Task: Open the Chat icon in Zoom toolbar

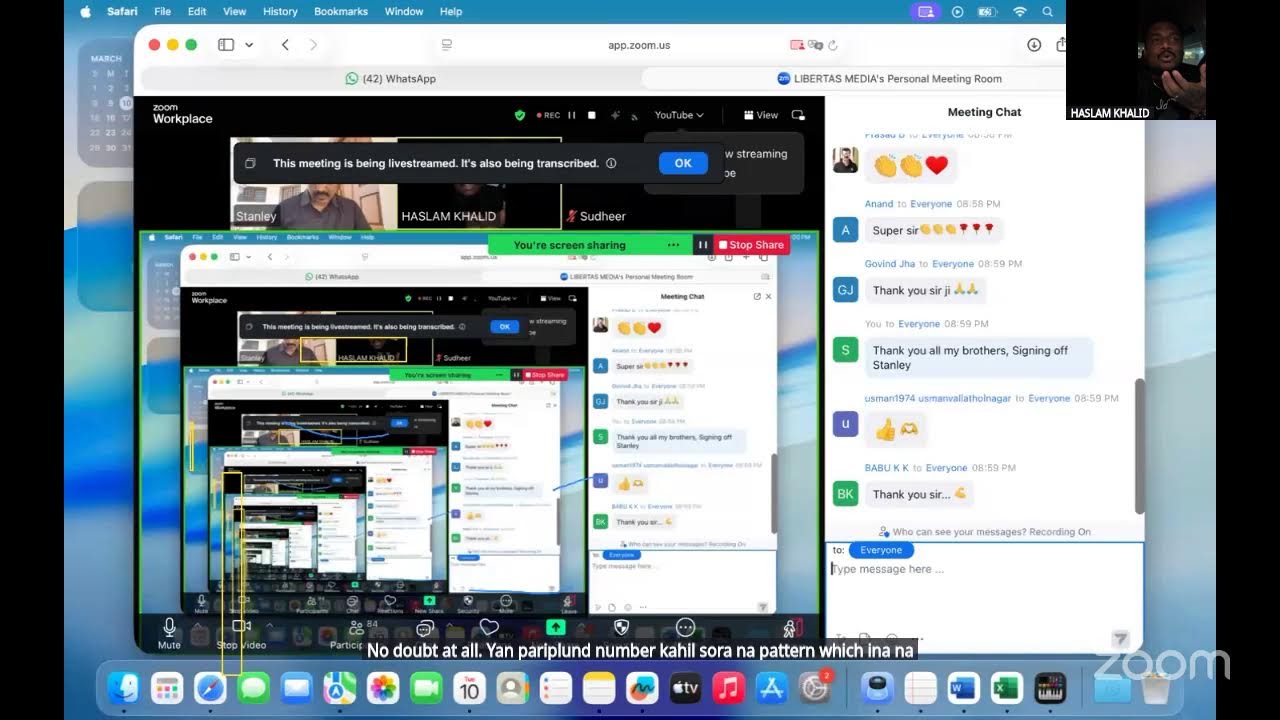Action: (424, 628)
